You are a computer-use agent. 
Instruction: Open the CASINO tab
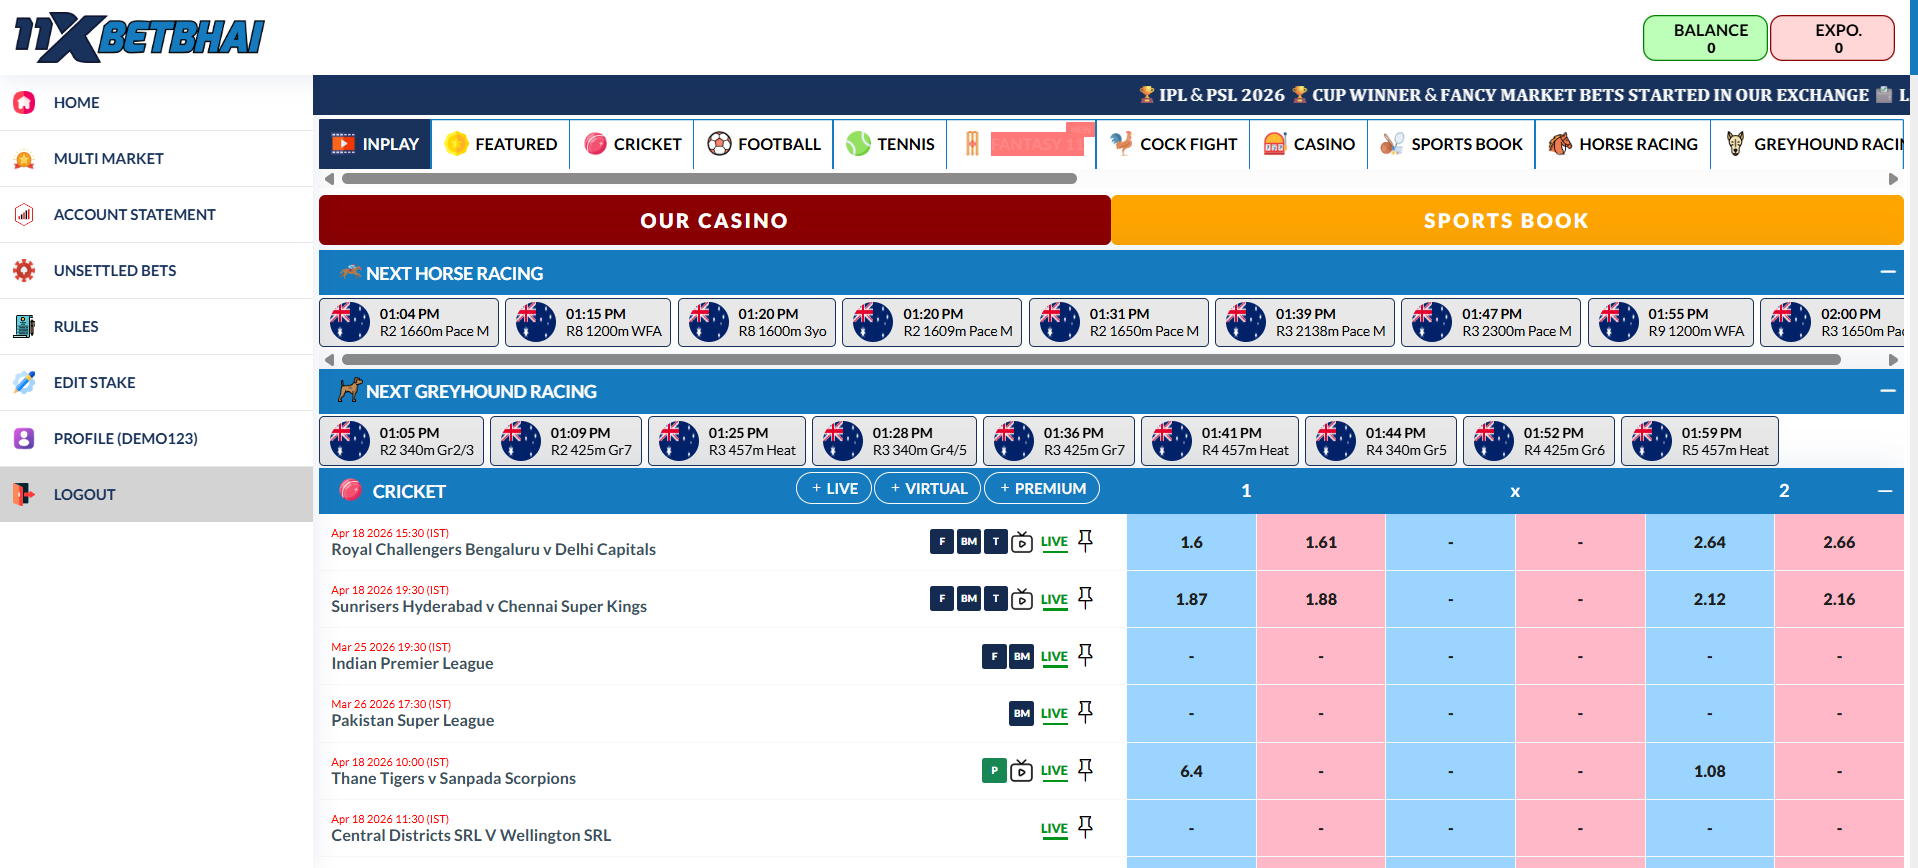click(1309, 144)
